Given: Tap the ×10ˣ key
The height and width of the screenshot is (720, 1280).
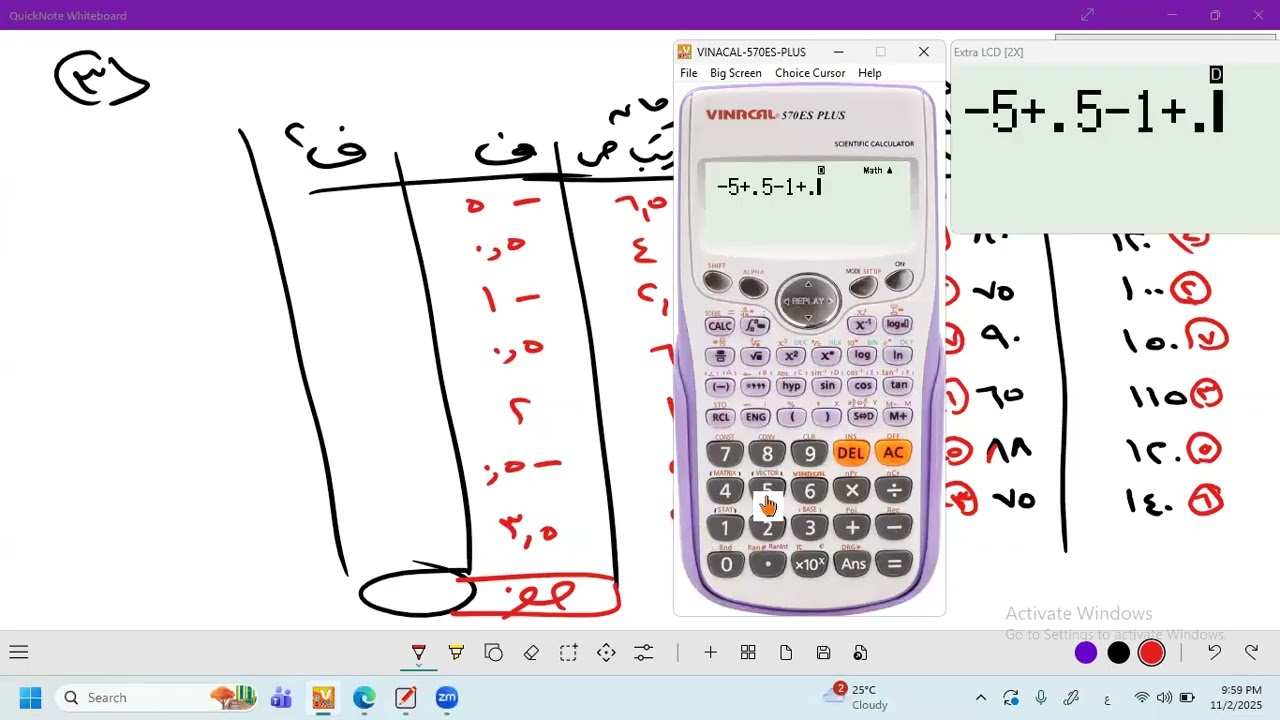Looking at the screenshot, I should point(810,565).
